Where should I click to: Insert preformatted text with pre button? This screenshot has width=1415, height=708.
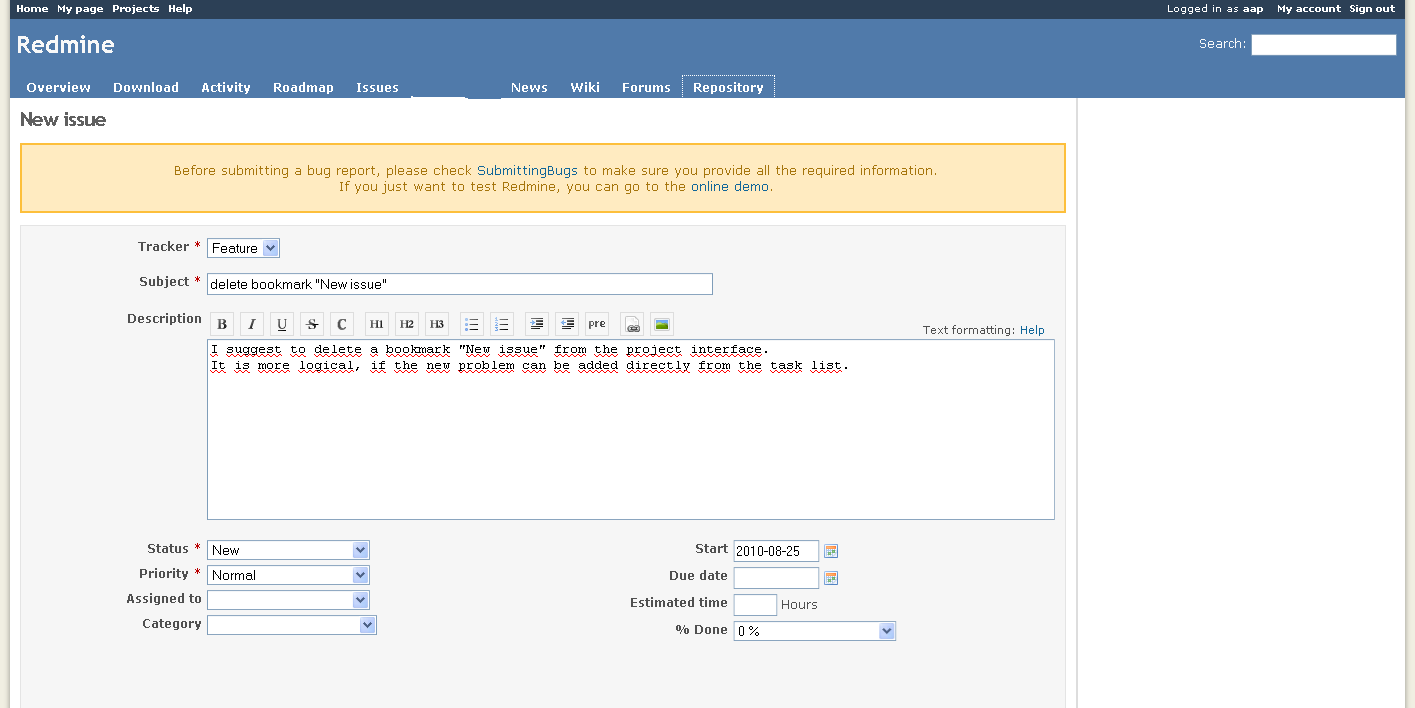[x=597, y=324]
